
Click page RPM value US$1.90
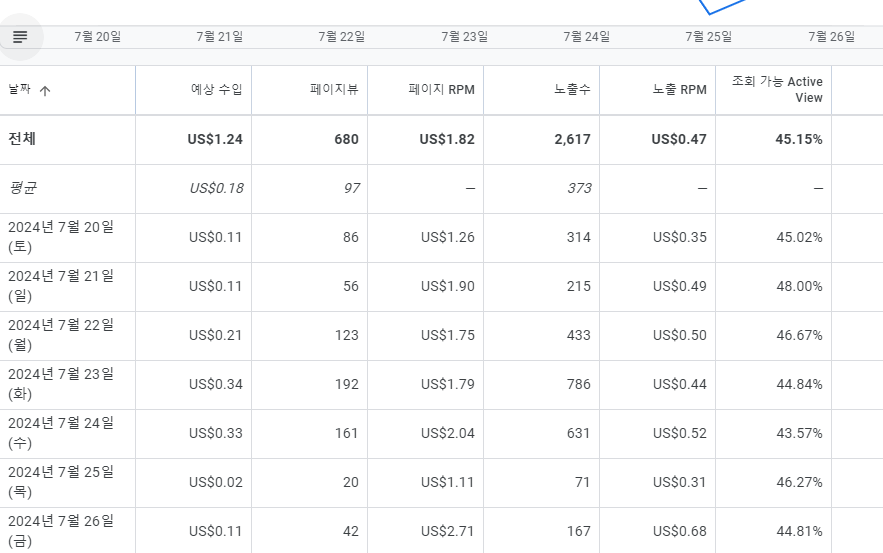(x=448, y=286)
